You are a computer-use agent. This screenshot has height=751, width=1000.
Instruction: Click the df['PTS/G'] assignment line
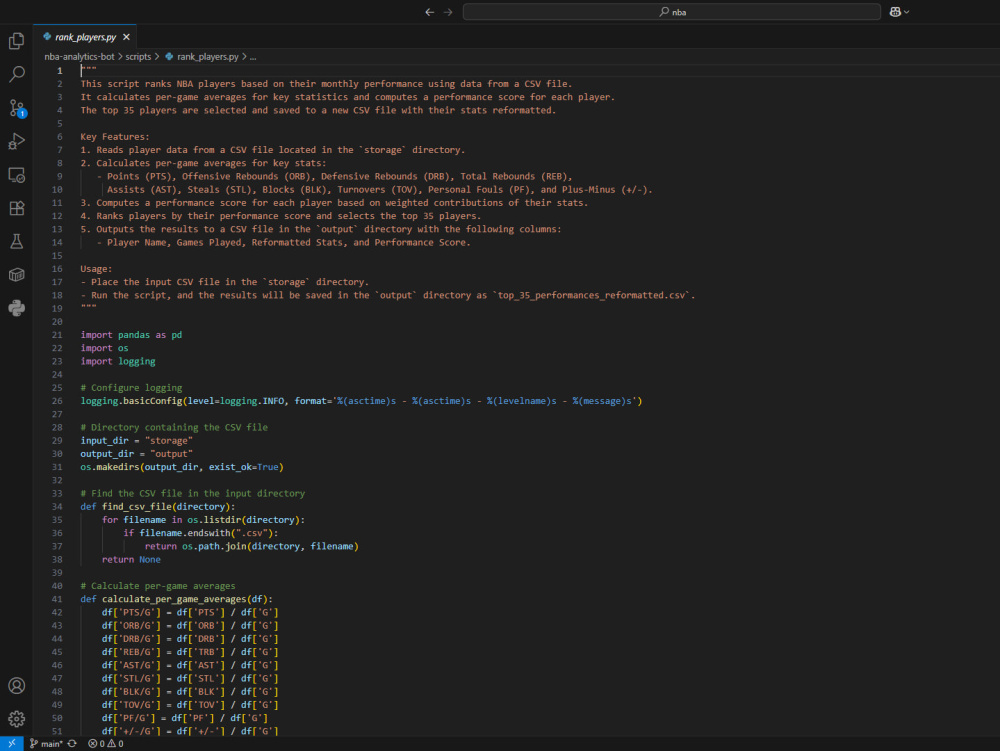pos(190,613)
